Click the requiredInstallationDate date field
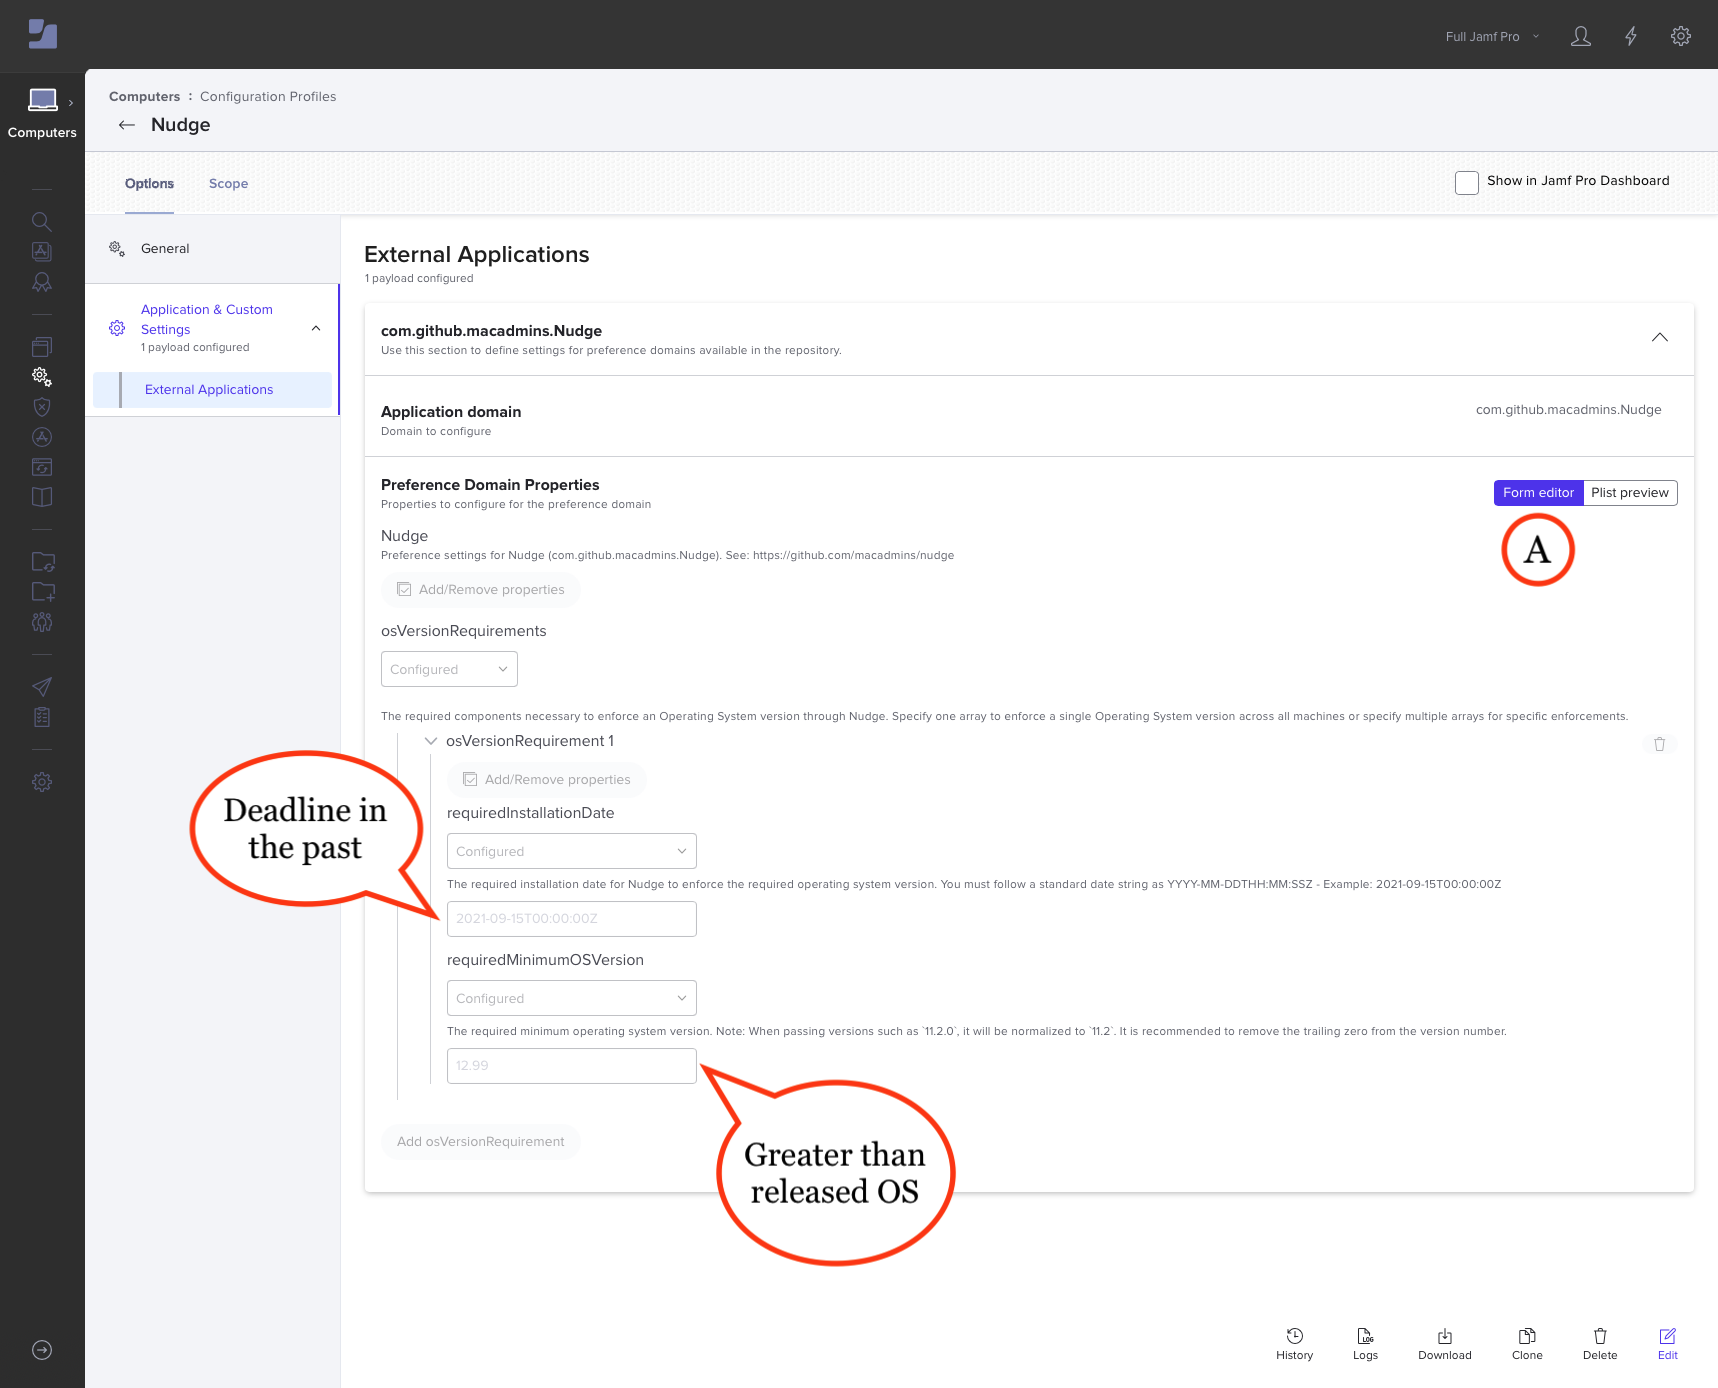Image resolution: width=1718 pixels, height=1388 pixels. (572, 919)
